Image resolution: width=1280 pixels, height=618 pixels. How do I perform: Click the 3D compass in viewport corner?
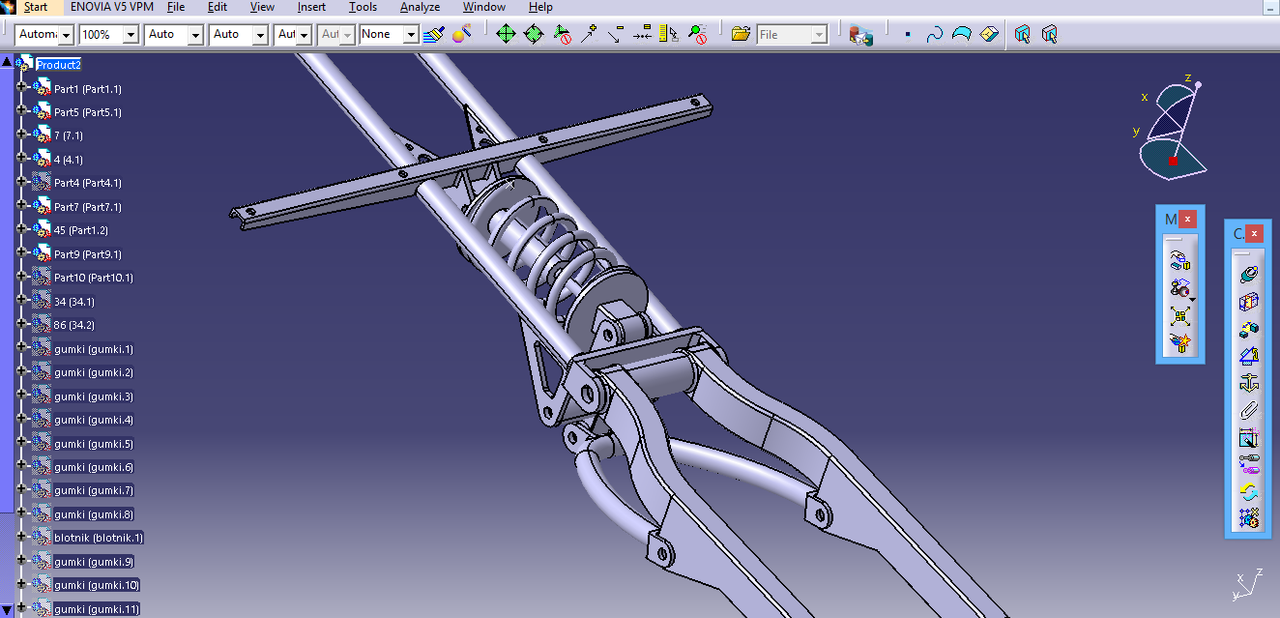click(x=1173, y=130)
